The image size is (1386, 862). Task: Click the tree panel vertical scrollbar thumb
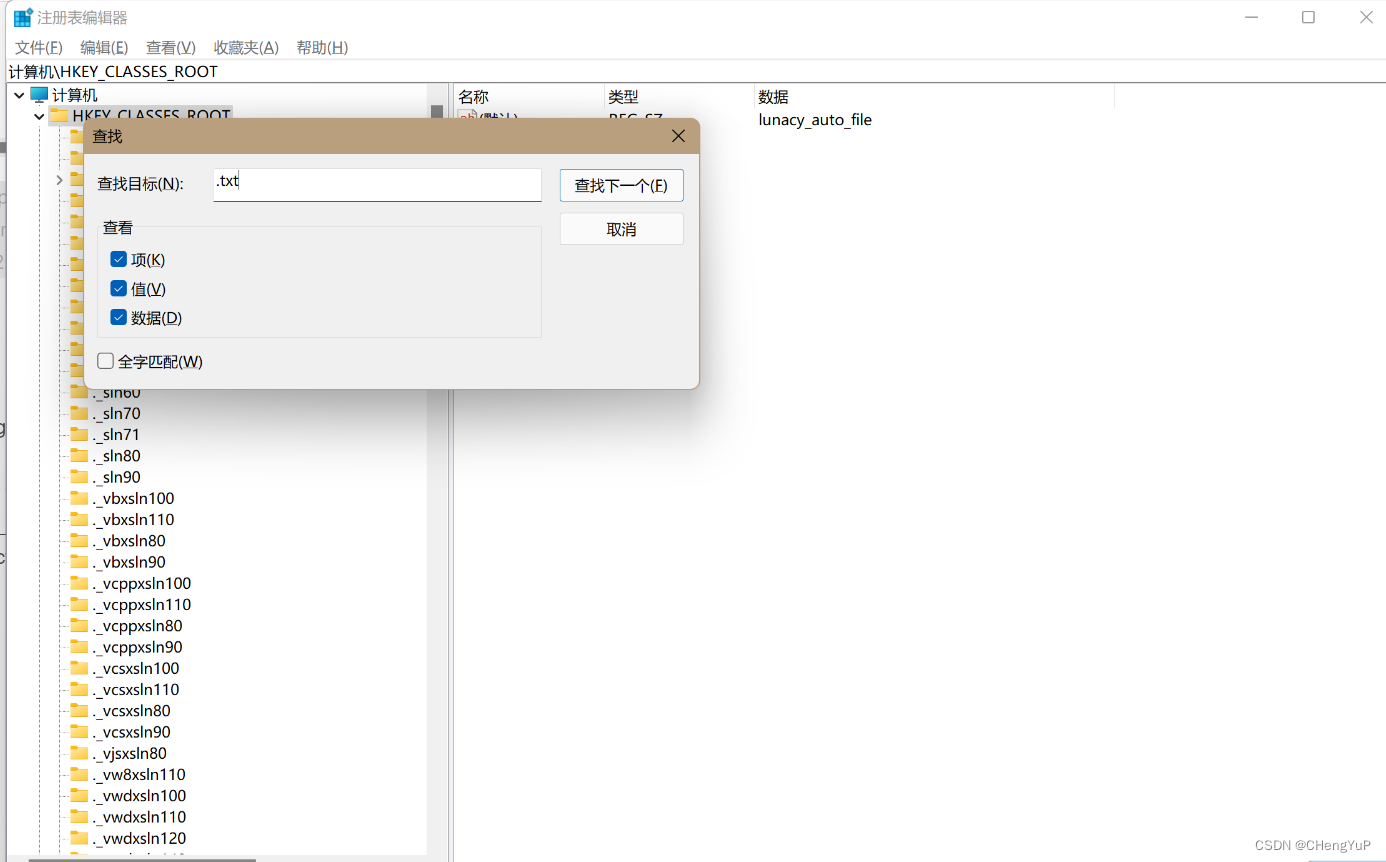[436, 112]
